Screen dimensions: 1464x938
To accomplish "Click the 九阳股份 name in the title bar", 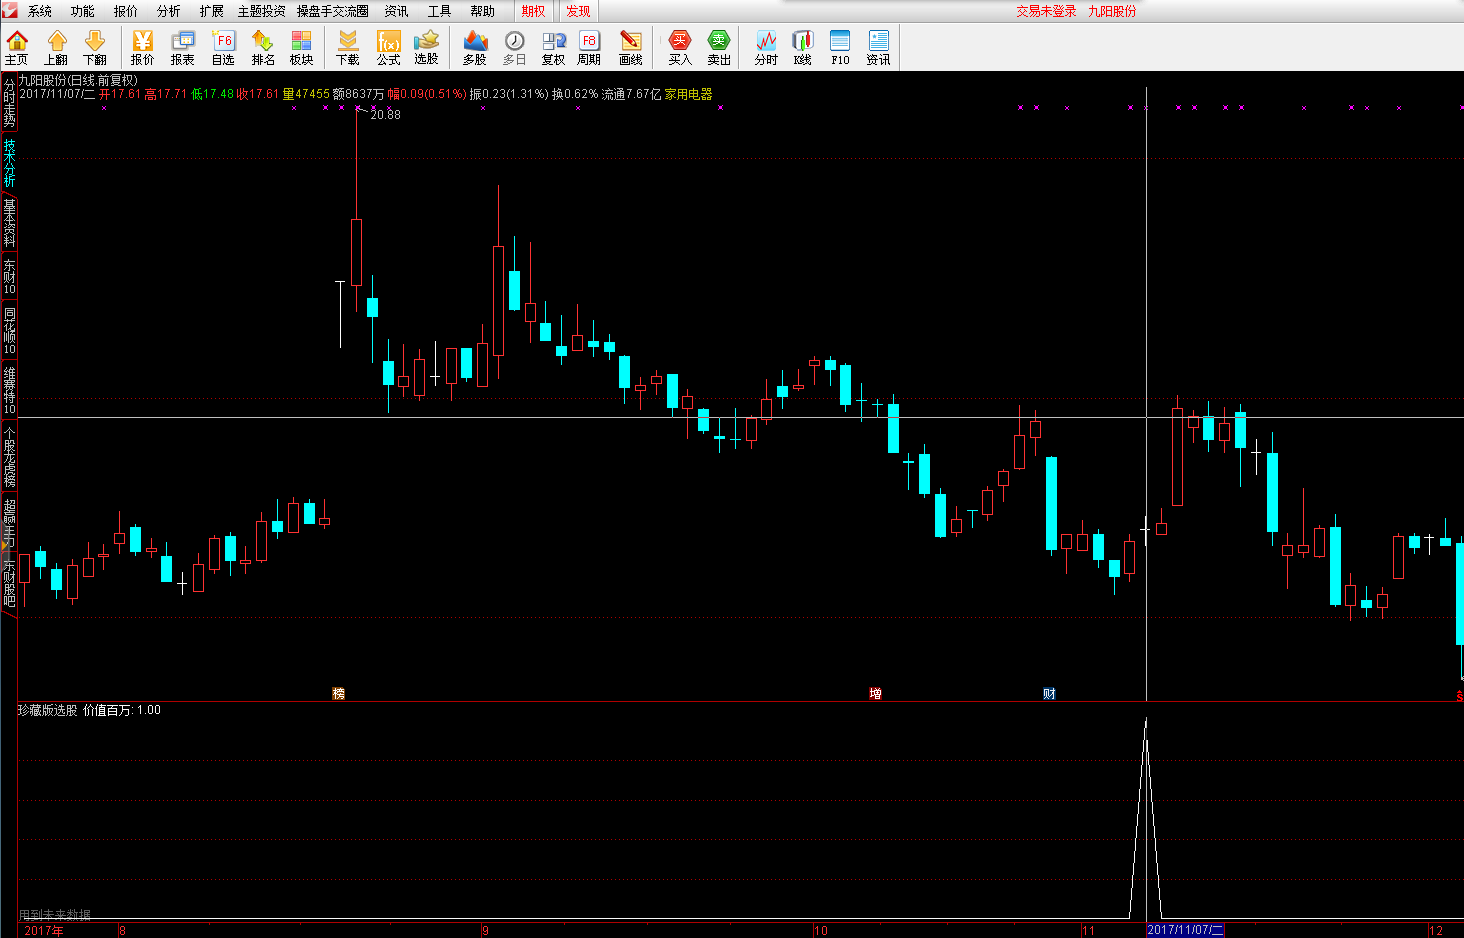I will pos(1112,11).
